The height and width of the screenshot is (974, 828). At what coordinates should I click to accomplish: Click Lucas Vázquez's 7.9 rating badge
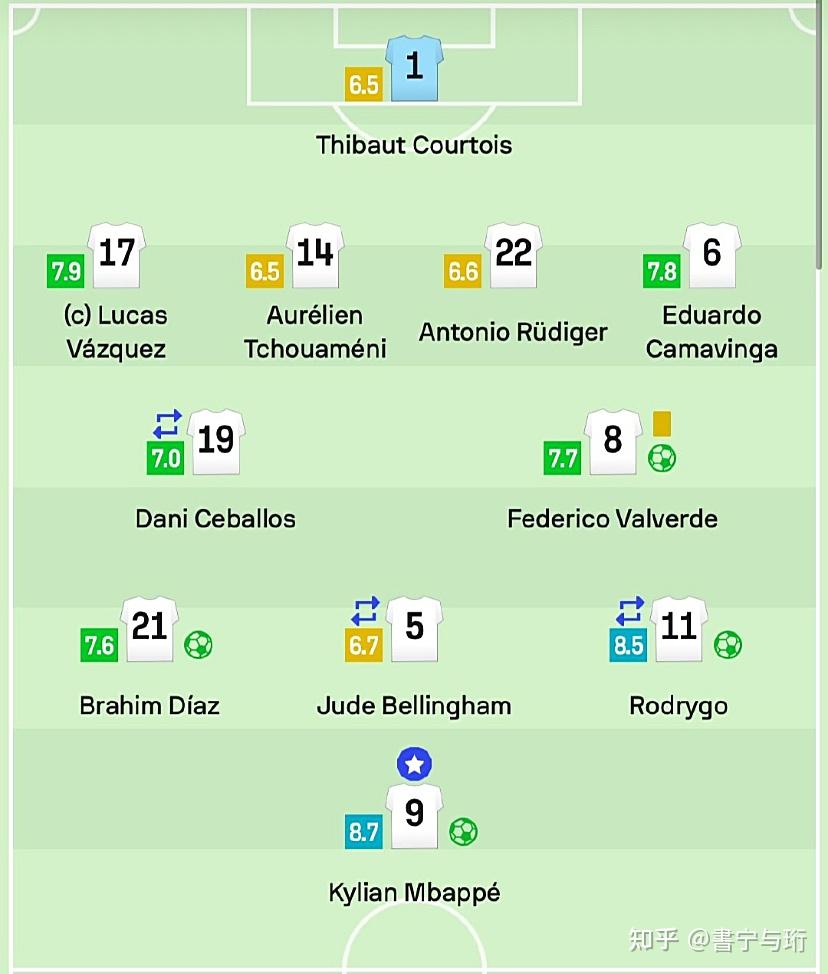pyautogui.click(x=65, y=271)
